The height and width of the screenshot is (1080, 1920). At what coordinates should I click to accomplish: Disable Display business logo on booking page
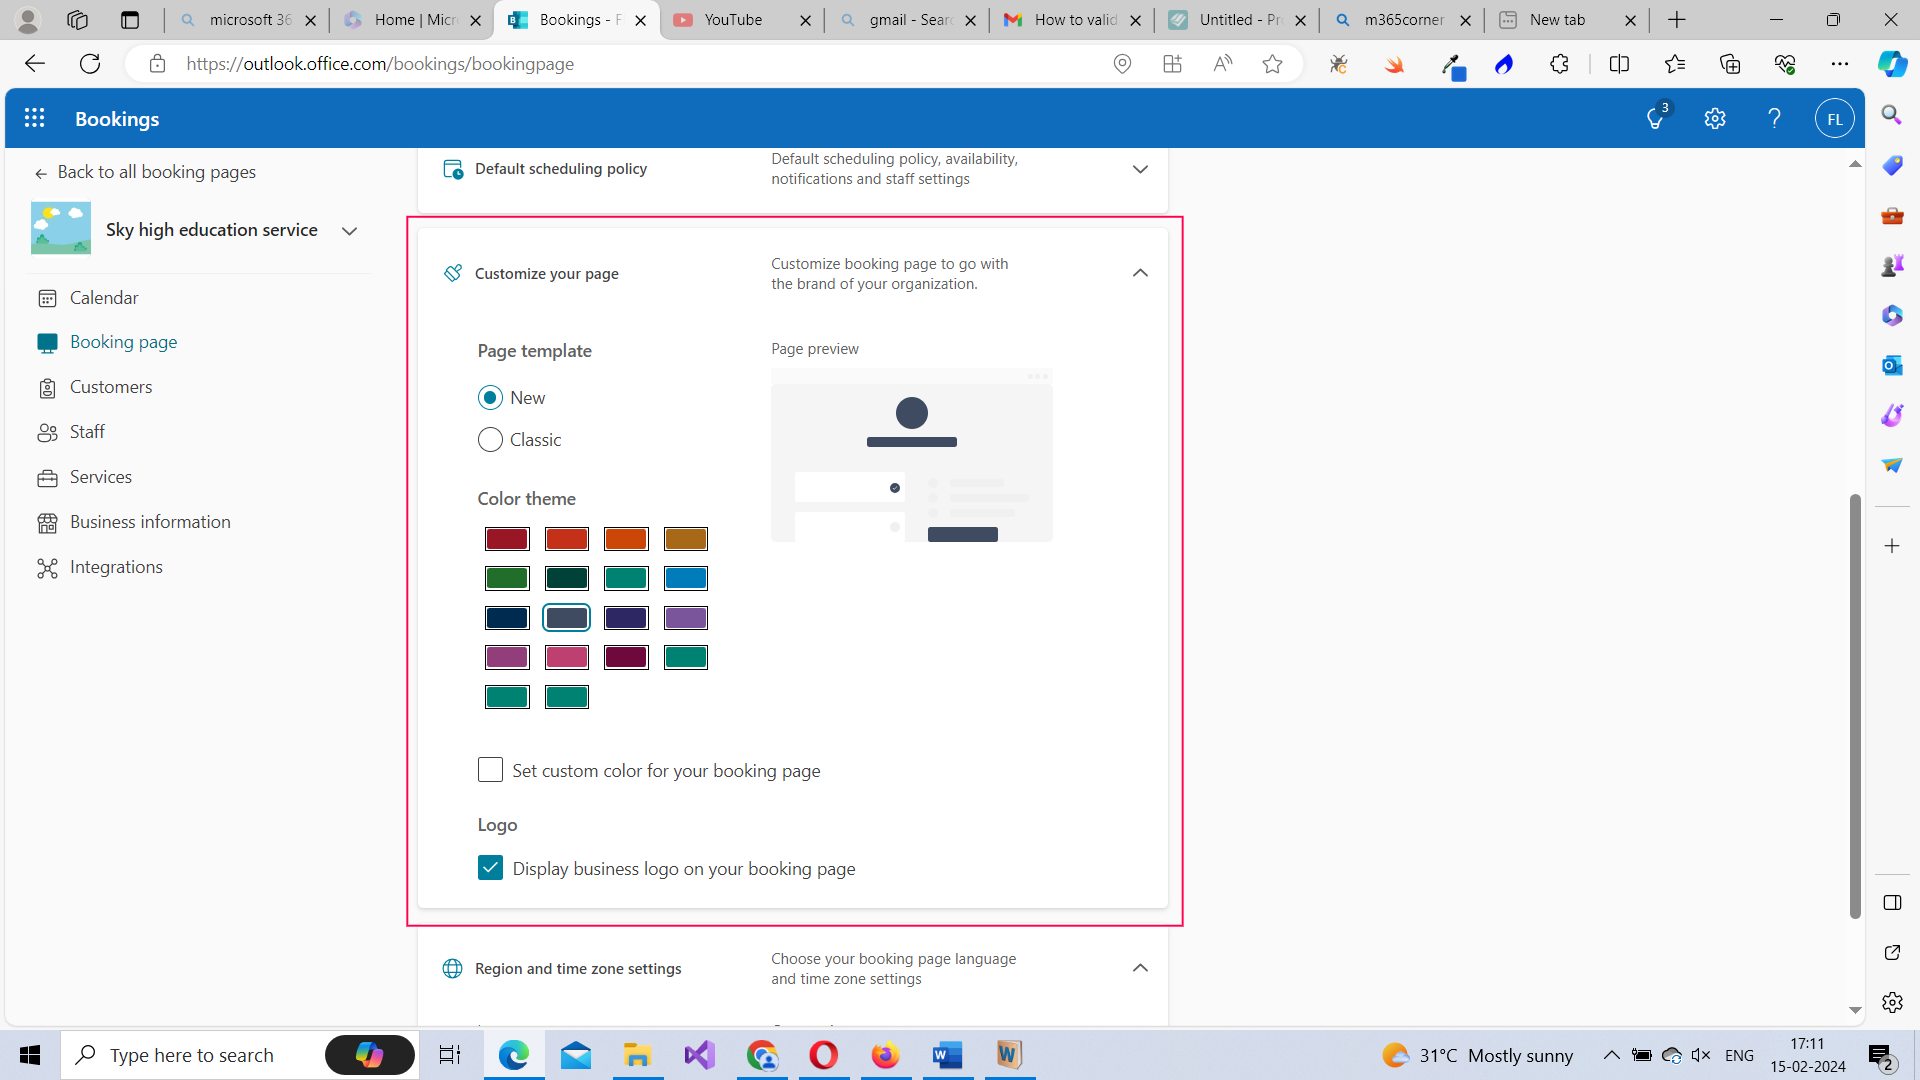pyautogui.click(x=490, y=868)
